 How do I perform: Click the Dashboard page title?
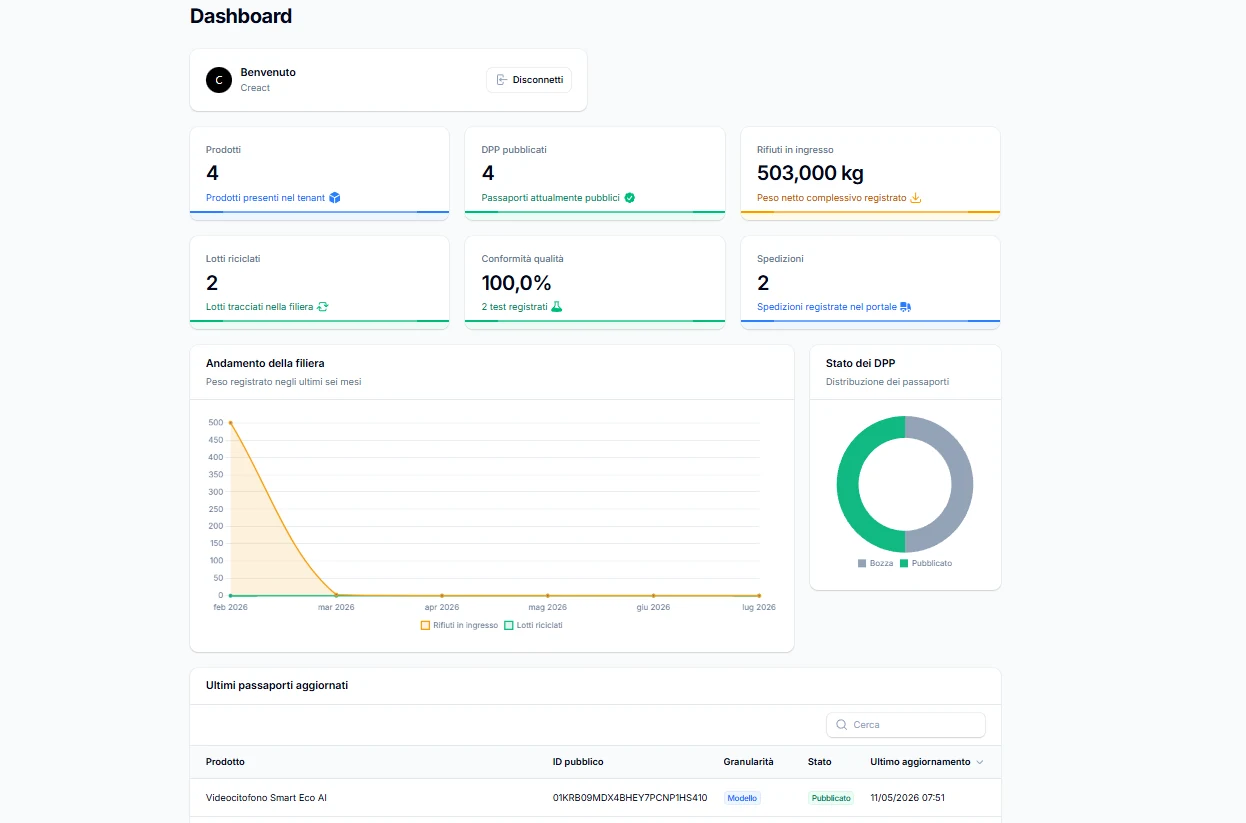241,16
